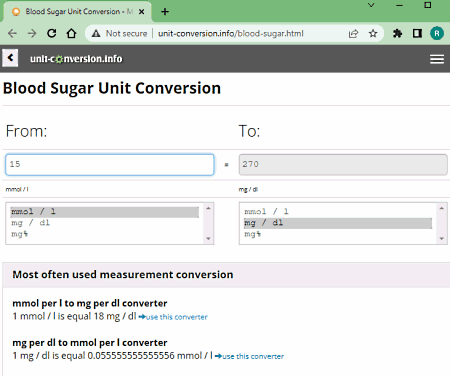Screen dimensions: 450x376
Task: Open the side panel icon
Action: [x=417, y=33]
